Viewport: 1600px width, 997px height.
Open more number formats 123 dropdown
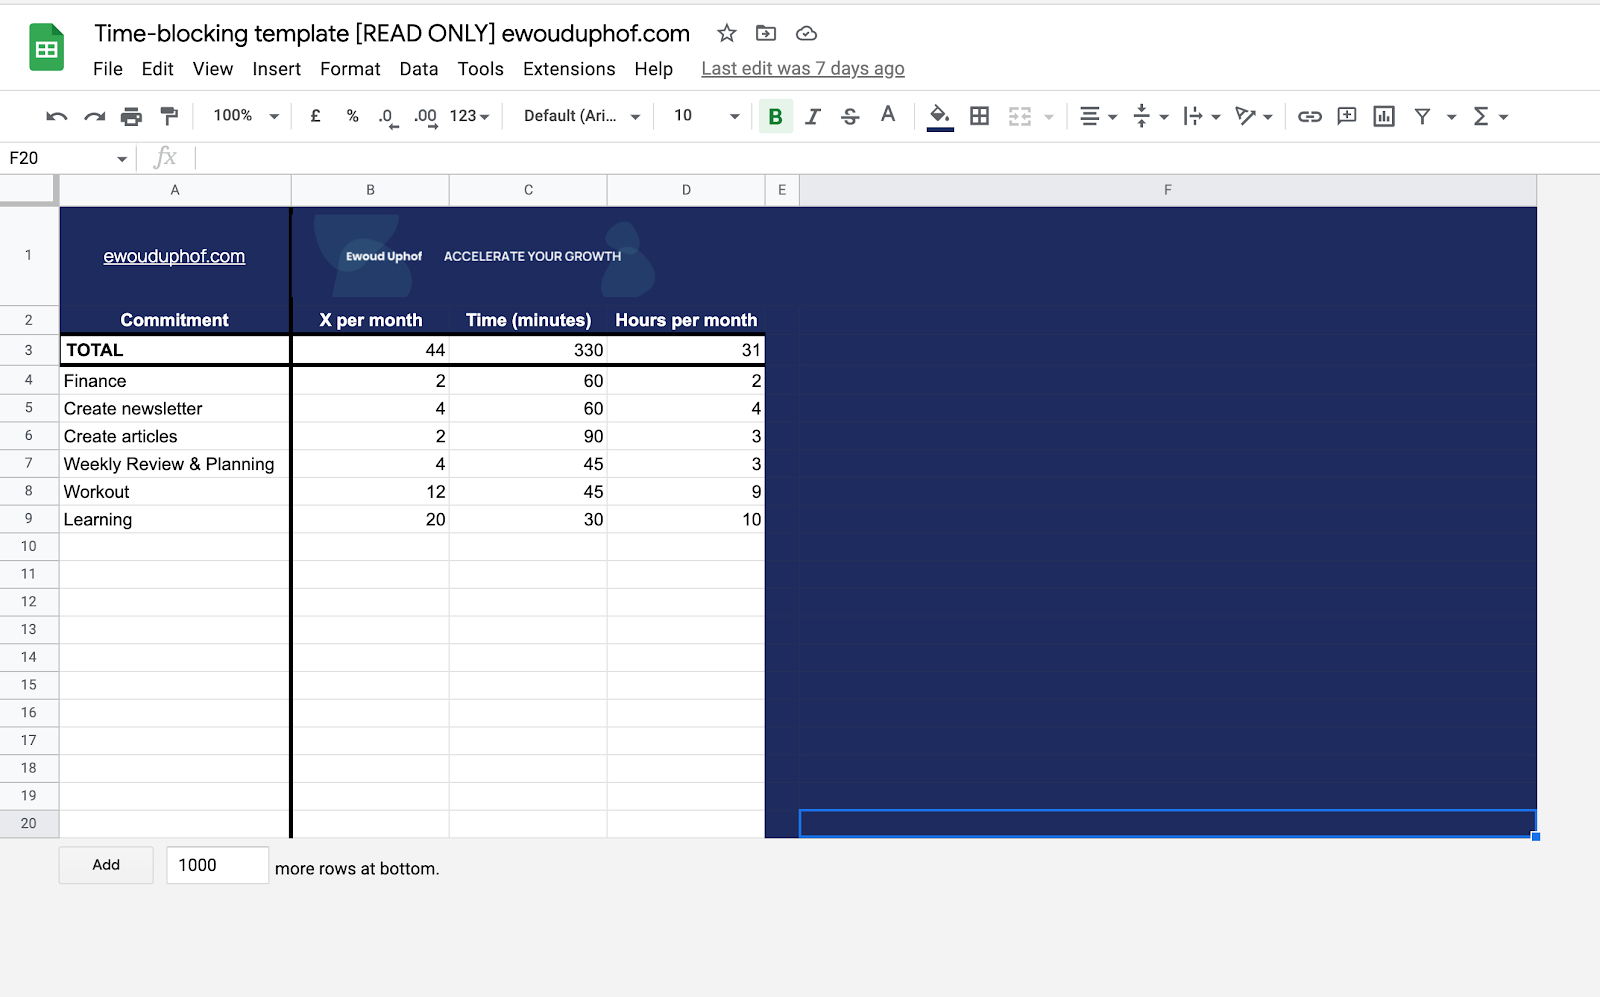coord(469,116)
